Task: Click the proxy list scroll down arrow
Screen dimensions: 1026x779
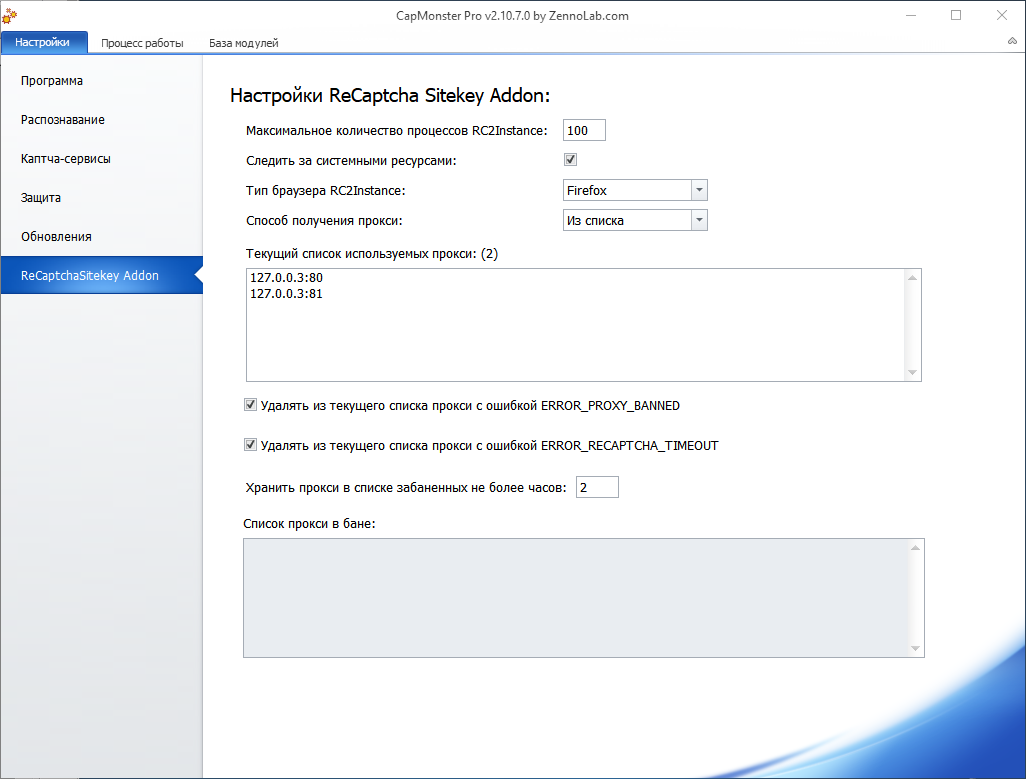Action: point(912,372)
